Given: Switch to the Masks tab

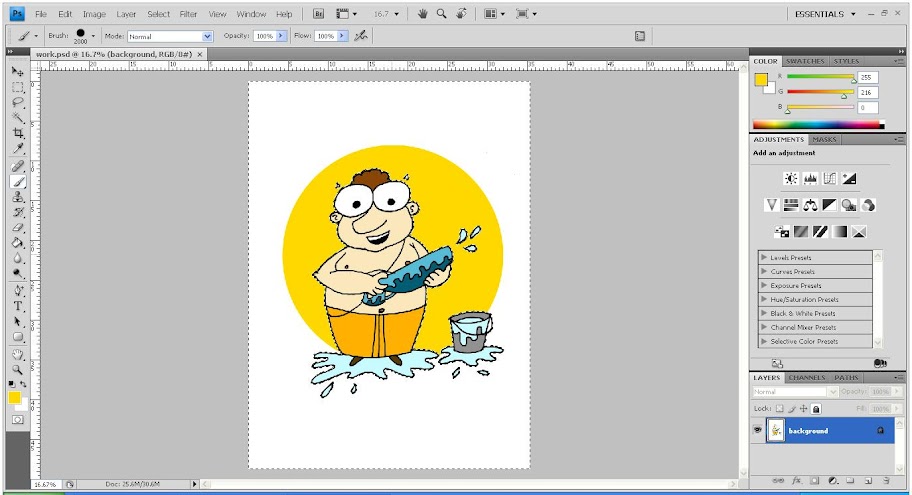Looking at the screenshot, I should [824, 140].
